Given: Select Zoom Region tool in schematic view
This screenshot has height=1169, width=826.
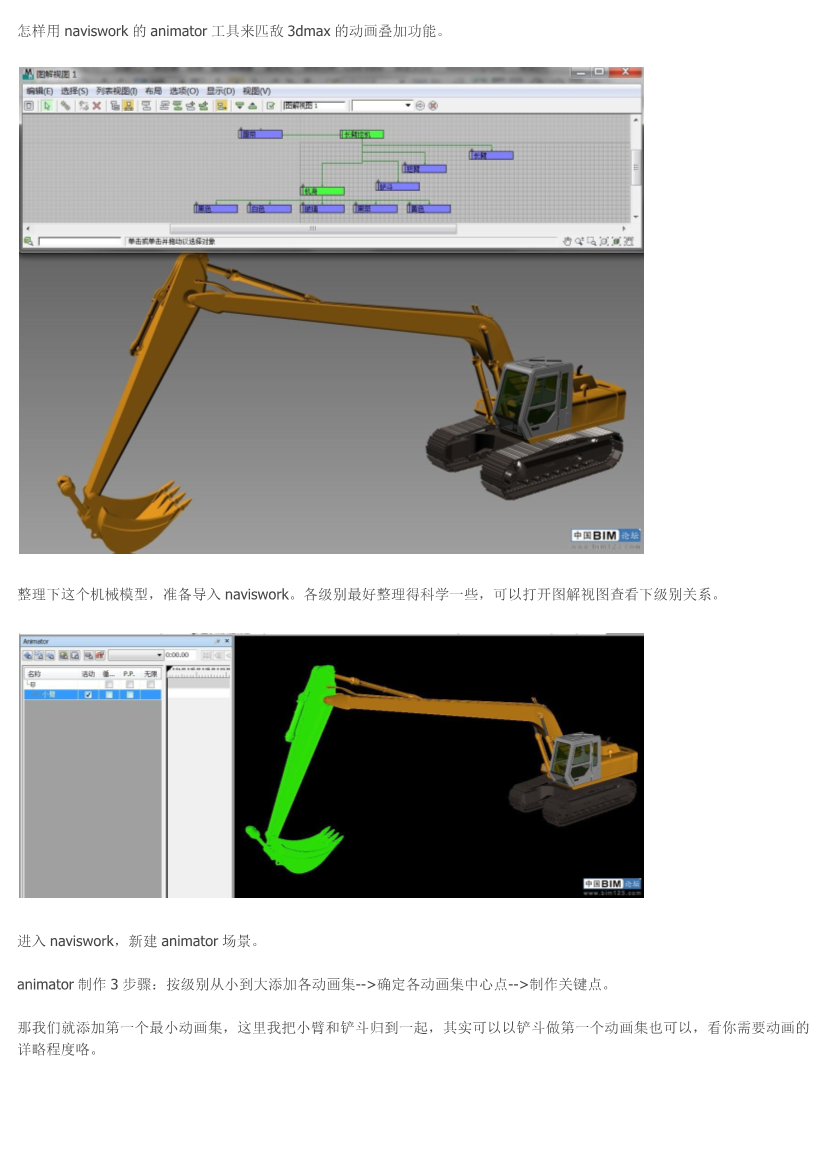Looking at the screenshot, I should (591, 242).
